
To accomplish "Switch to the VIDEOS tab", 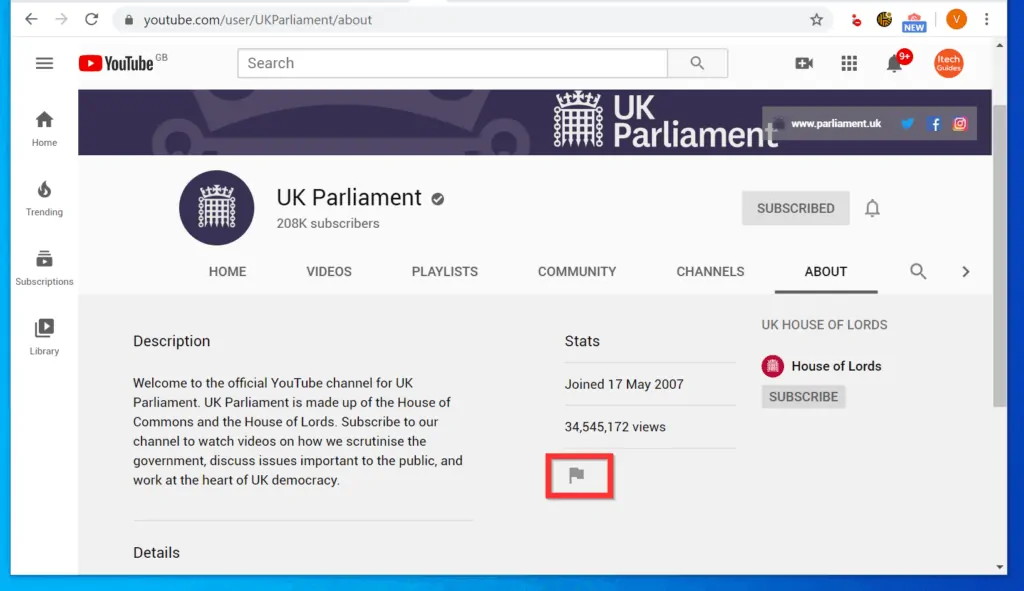I will click(x=329, y=272).
